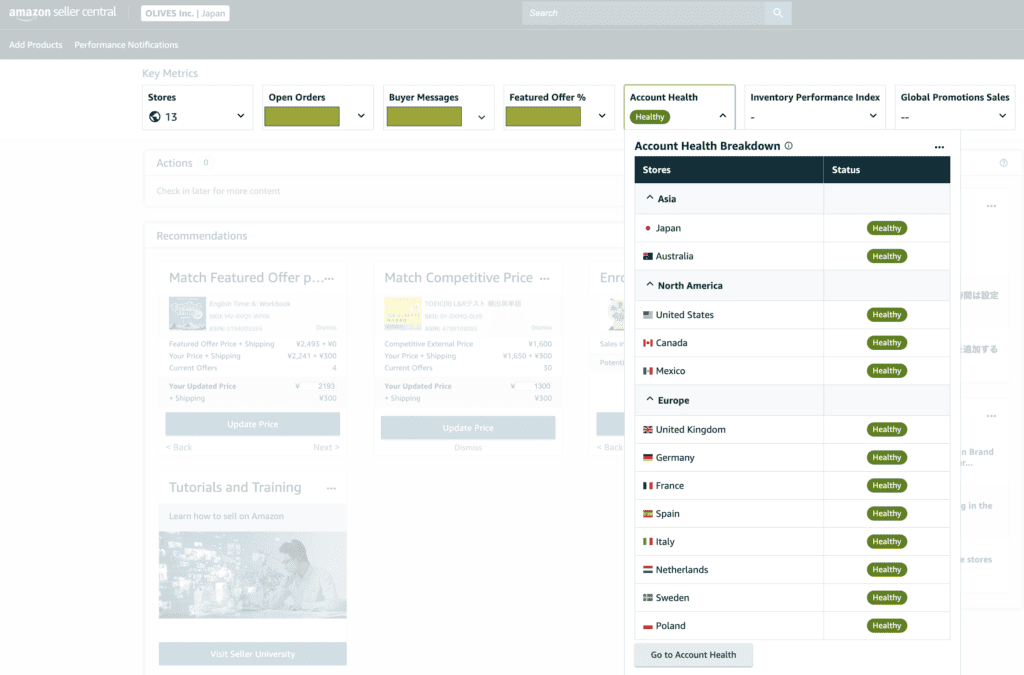Click the Healthy status for Germany
Image resolution: width=1024 pixels, height=675 pixels.
click(887, 458)
